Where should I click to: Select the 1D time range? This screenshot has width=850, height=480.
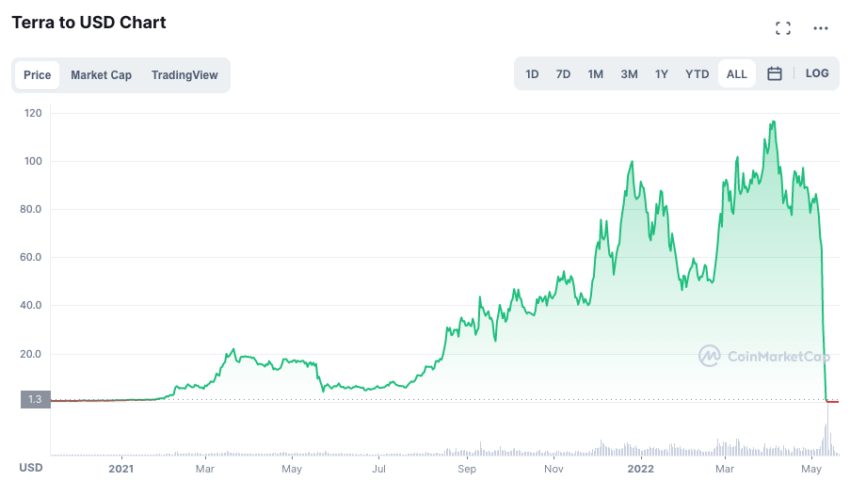click(532, 74)
